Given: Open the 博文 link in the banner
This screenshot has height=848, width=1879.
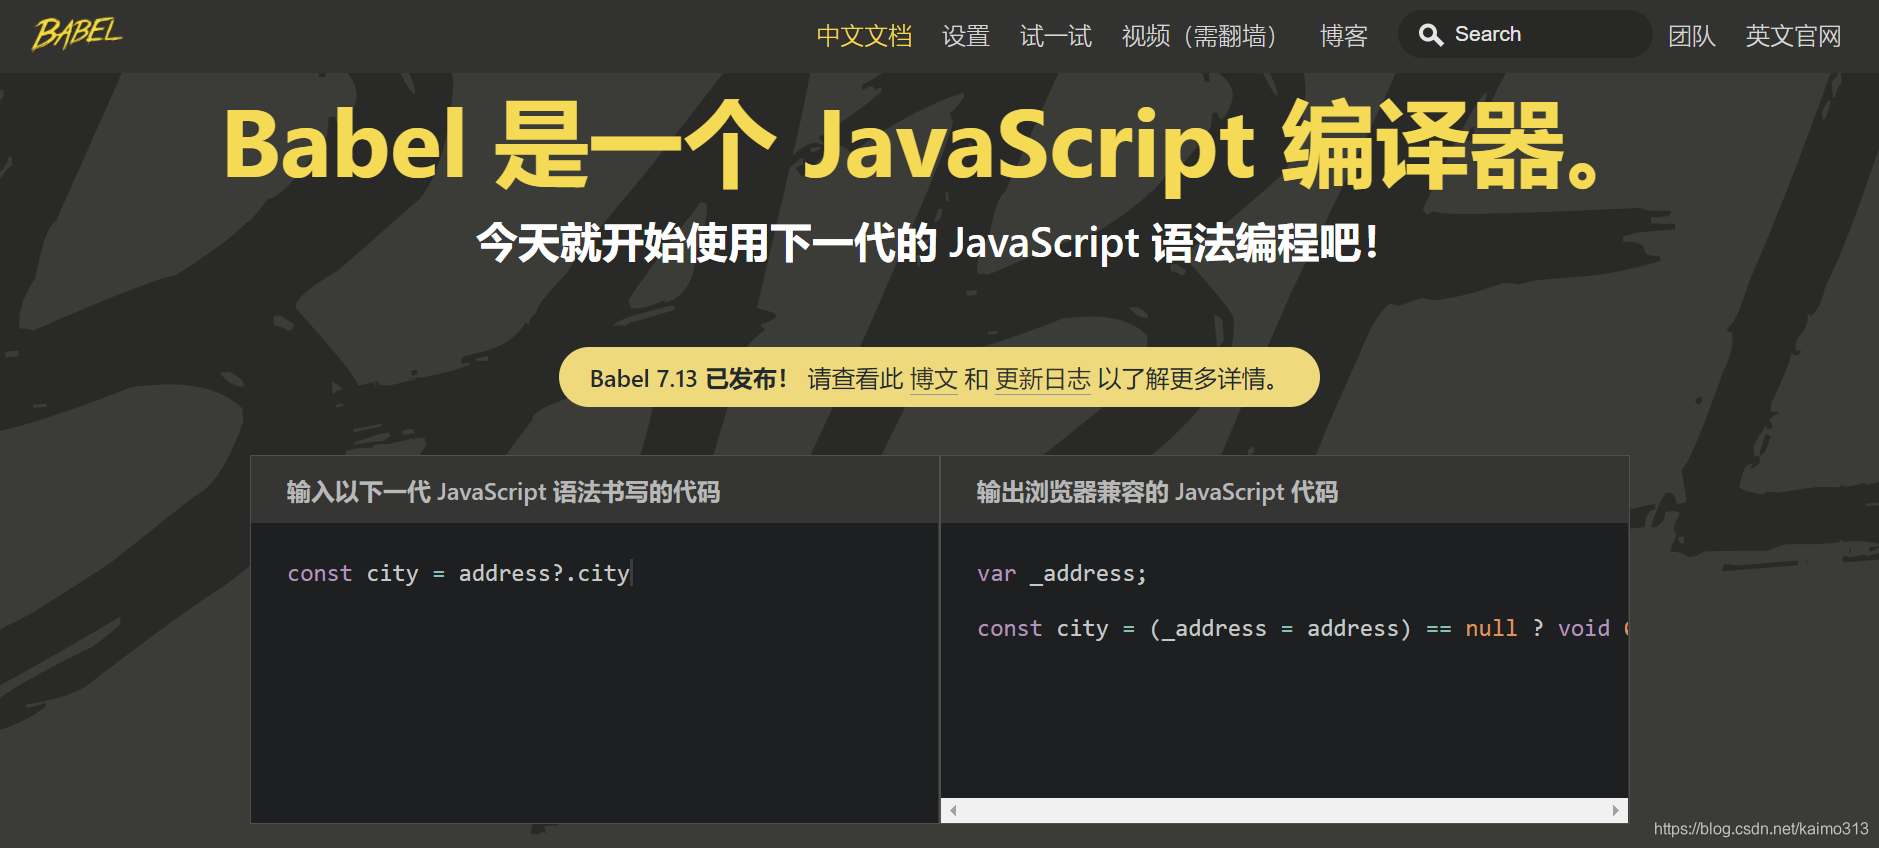Looking at the screenshot, I should point(934,379).
